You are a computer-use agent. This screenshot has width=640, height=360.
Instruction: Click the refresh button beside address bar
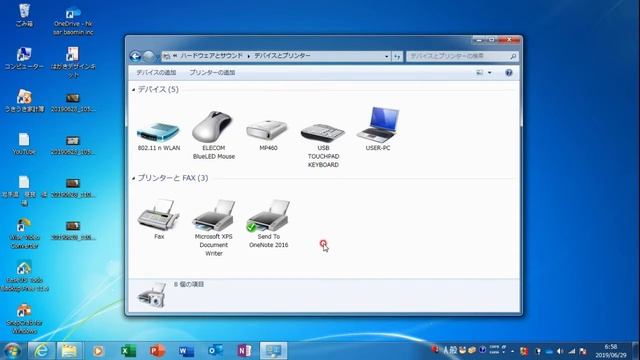398,56
